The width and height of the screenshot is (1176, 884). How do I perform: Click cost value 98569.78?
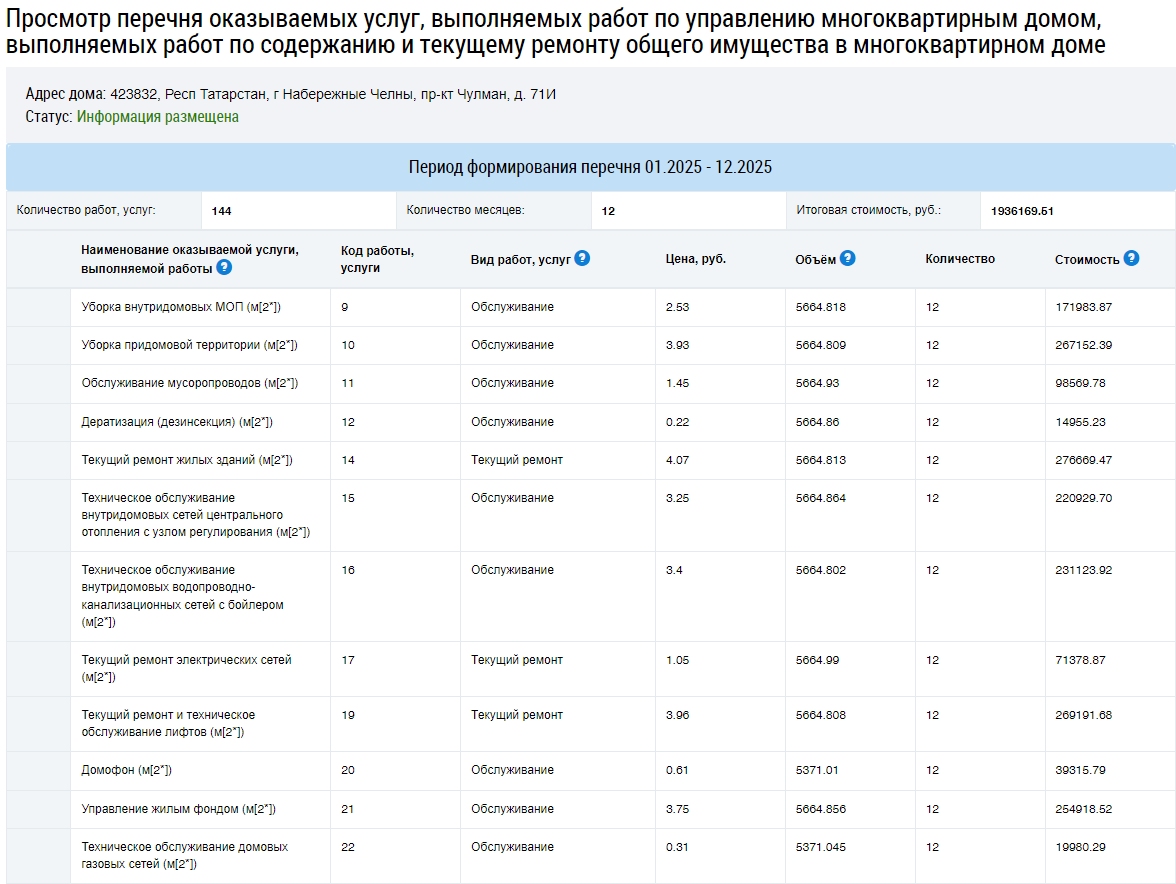(1080, 383)
